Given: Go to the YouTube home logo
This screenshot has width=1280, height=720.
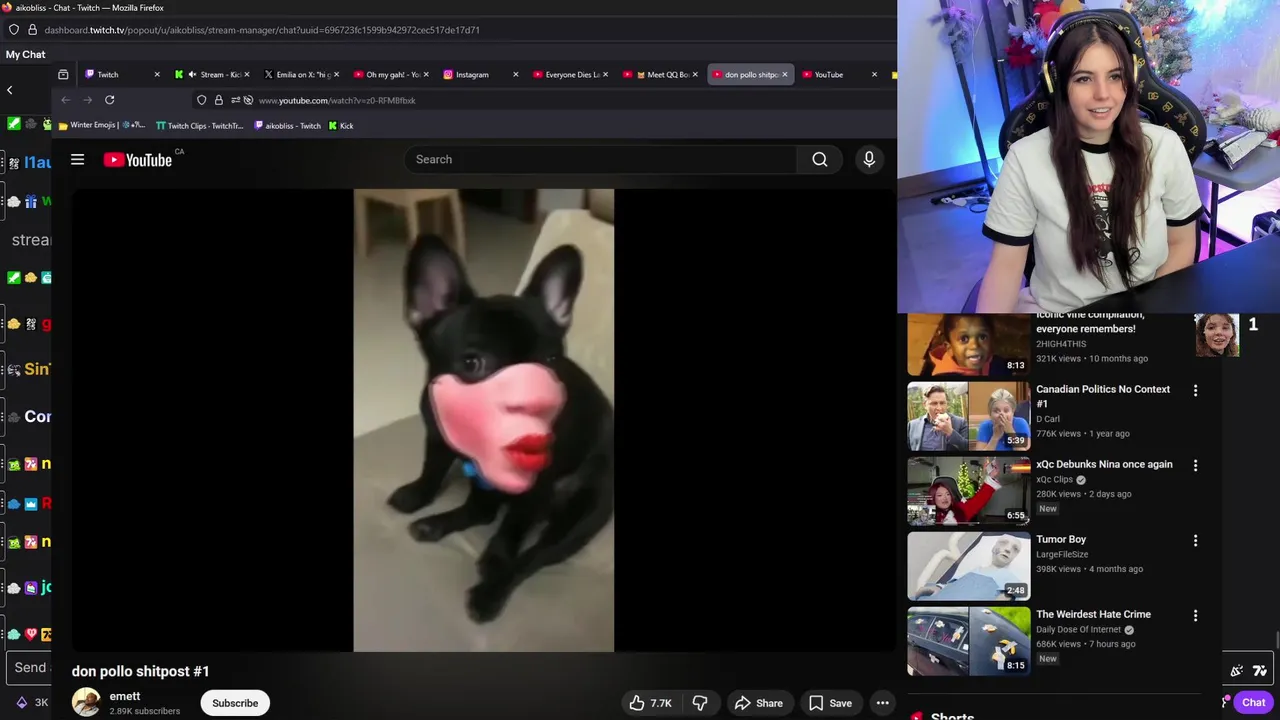Looking at the screenshot, I should [138, 160].
